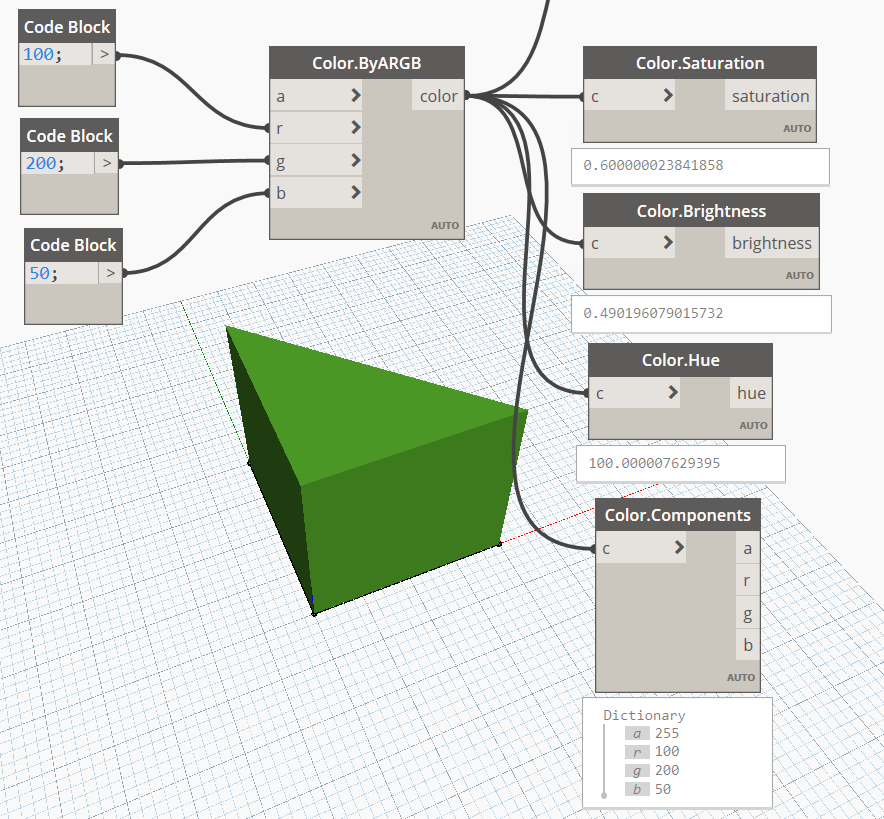Screen dimensions: 884x819
Task: Click the value 255 for key a
Action: tap(667, 733)
